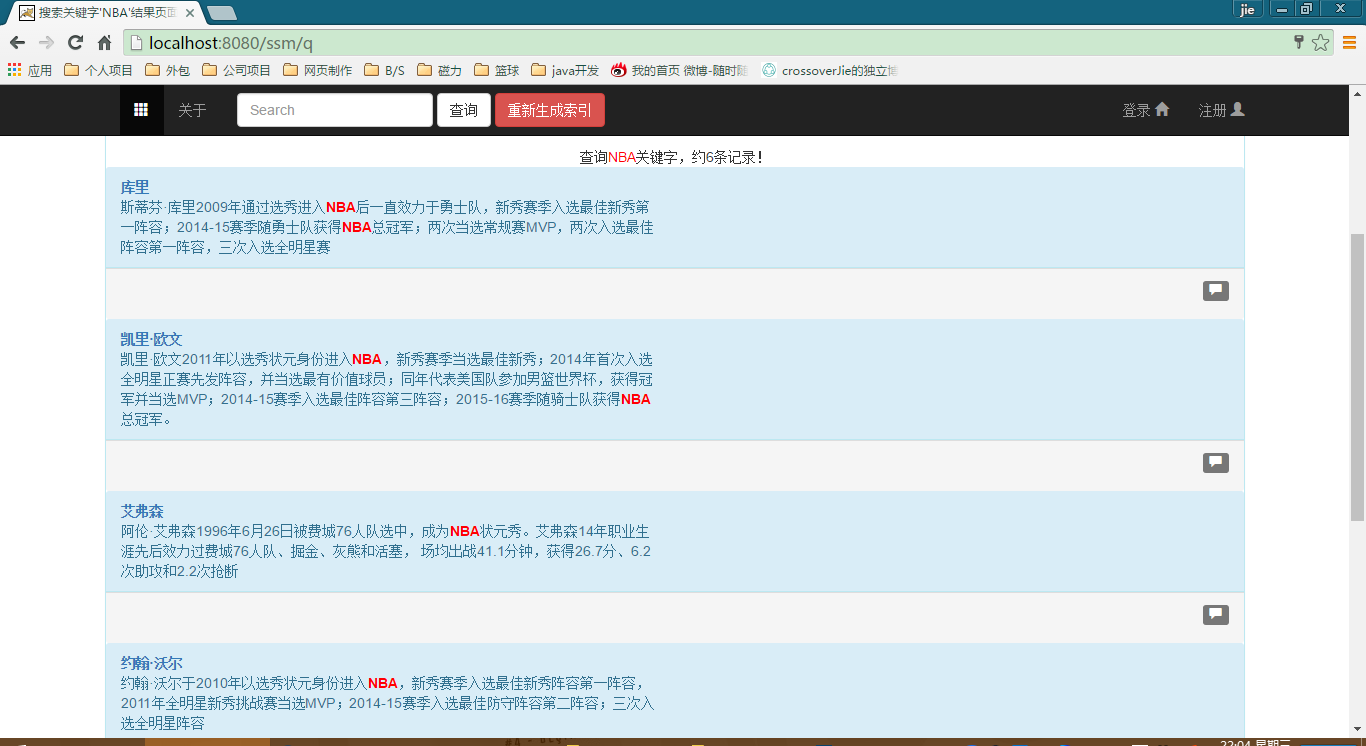Click the 库里 description paragraph

(387, 227)
